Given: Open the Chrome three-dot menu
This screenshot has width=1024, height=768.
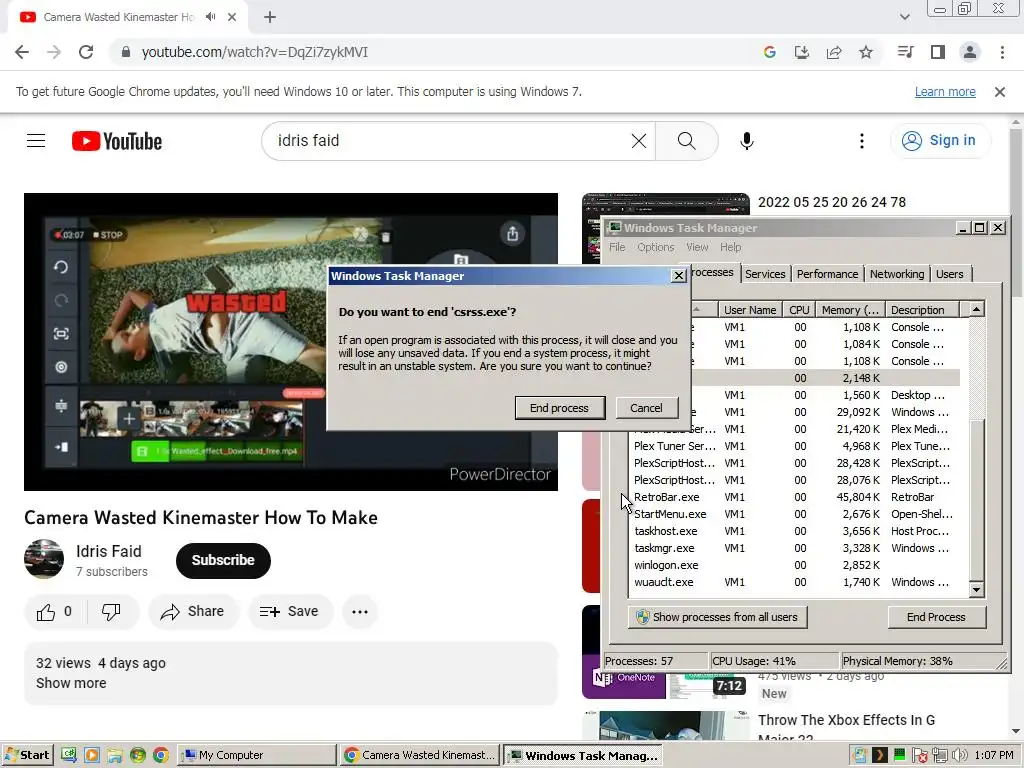Looking at the screenshot, I should point(1002,52).
